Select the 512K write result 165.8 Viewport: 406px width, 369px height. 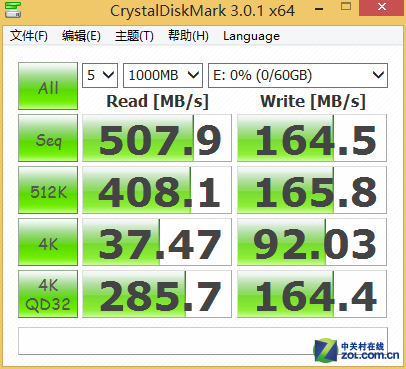click(x=312, y=190)
